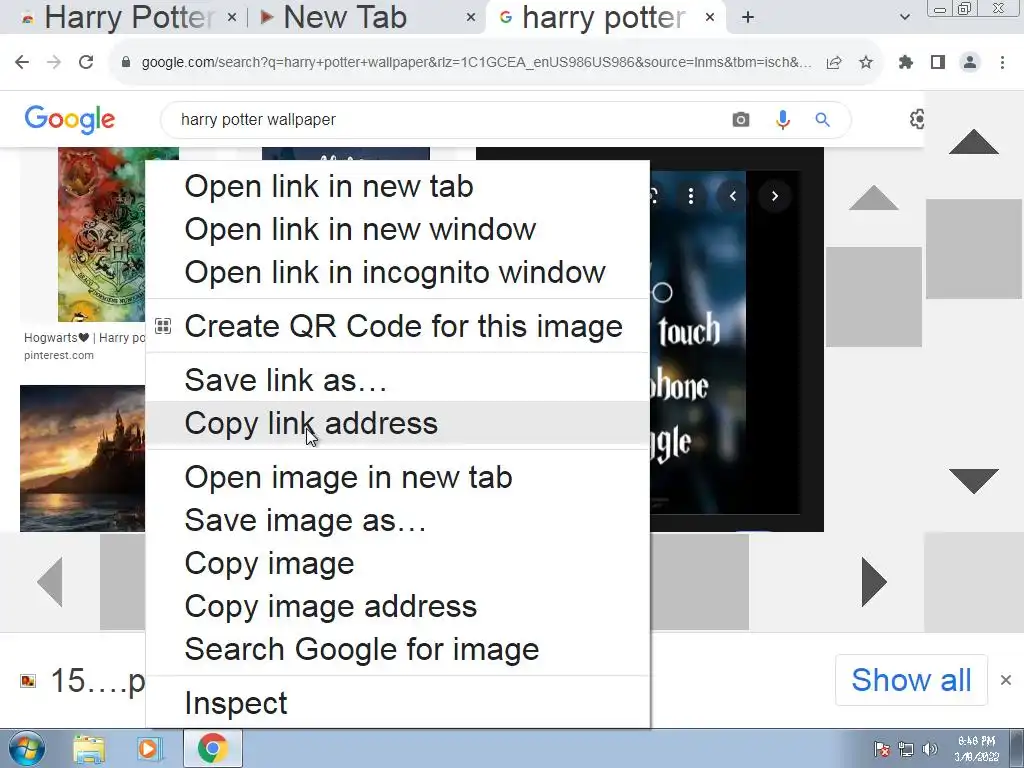The width and height of the screenshot is (1024, 768).
Task: Click the network tray icon
Action: coord(906,749)
